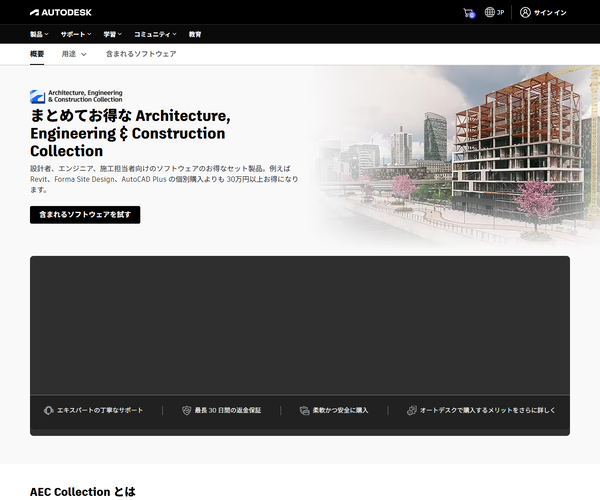
Task: Open the shopping cart icon
Action: [x=469, y=13]
